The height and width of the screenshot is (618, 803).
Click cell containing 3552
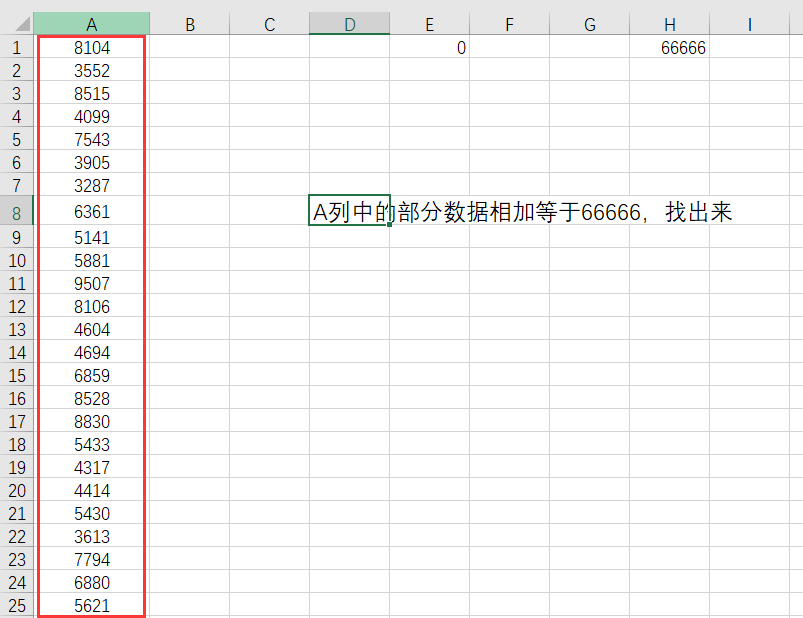tap(92, 70)
